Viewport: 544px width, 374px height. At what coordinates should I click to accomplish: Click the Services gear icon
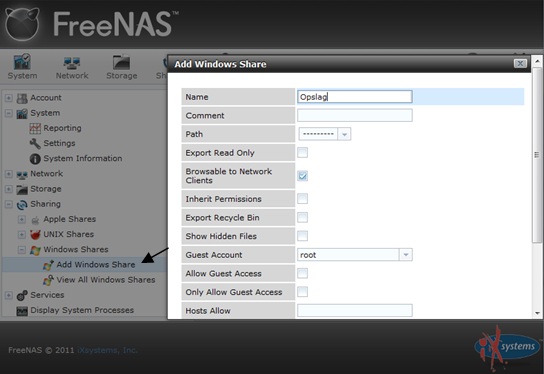[22, 295]
